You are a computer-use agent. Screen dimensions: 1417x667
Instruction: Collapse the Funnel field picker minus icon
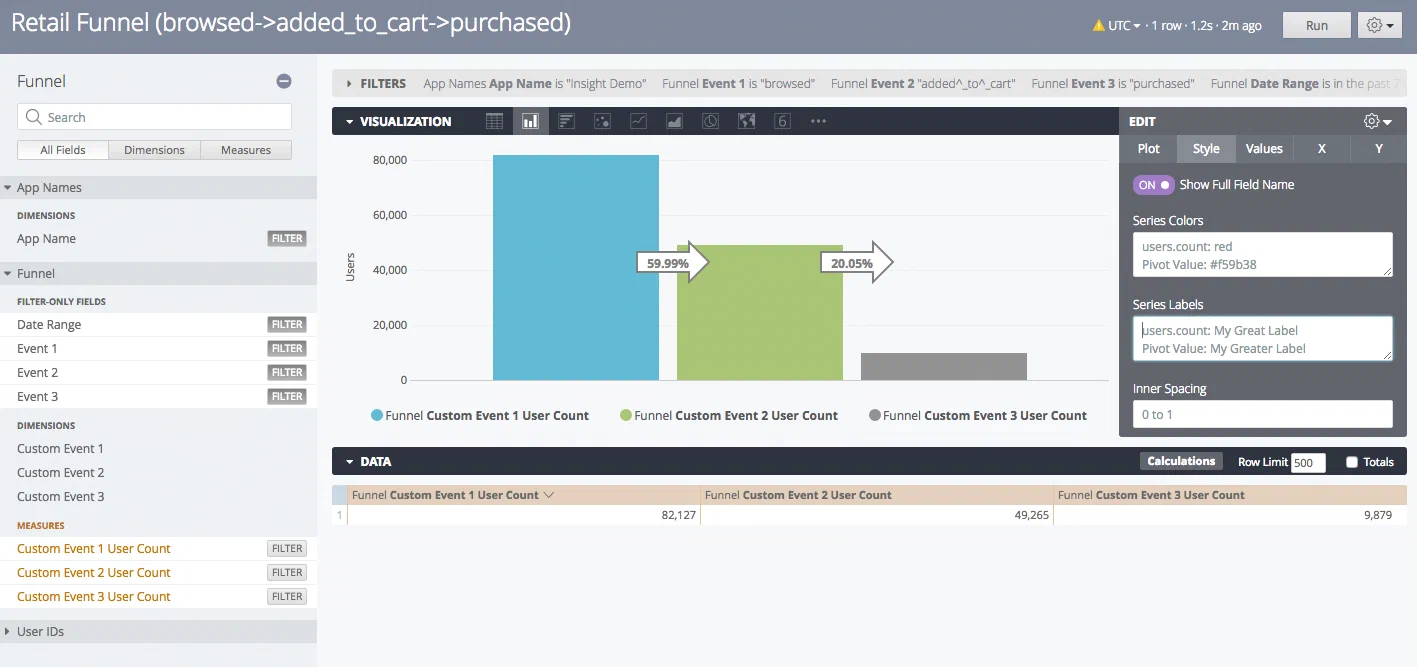tap(284, 81)
